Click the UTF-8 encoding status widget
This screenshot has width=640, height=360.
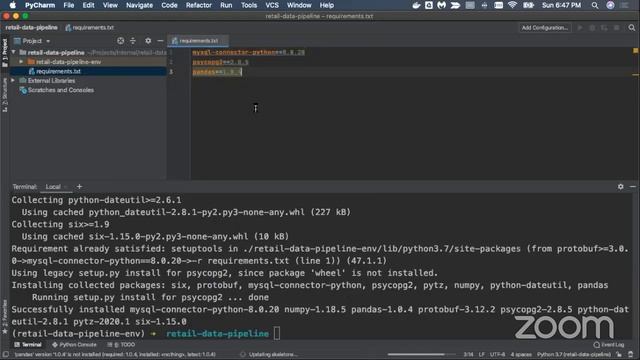click(497, 354)
